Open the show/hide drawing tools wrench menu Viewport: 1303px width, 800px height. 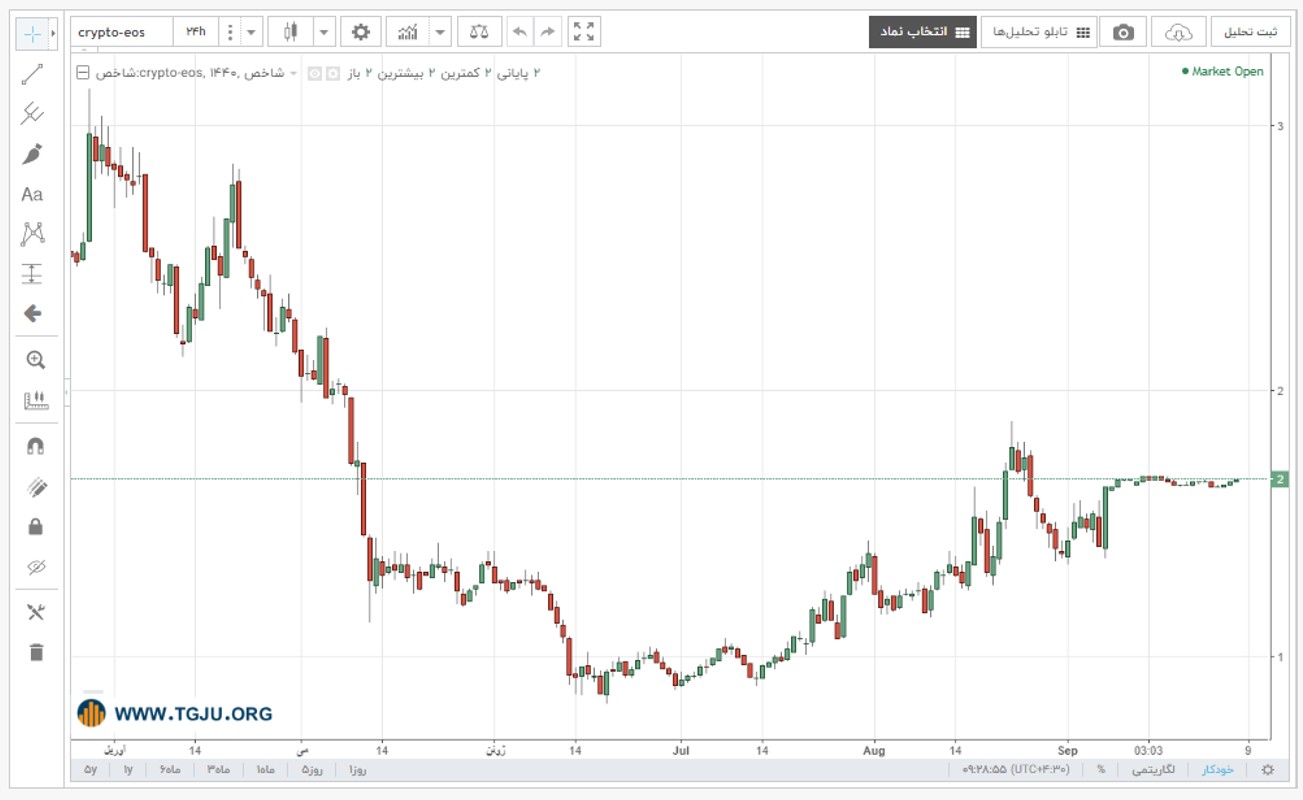36,612
